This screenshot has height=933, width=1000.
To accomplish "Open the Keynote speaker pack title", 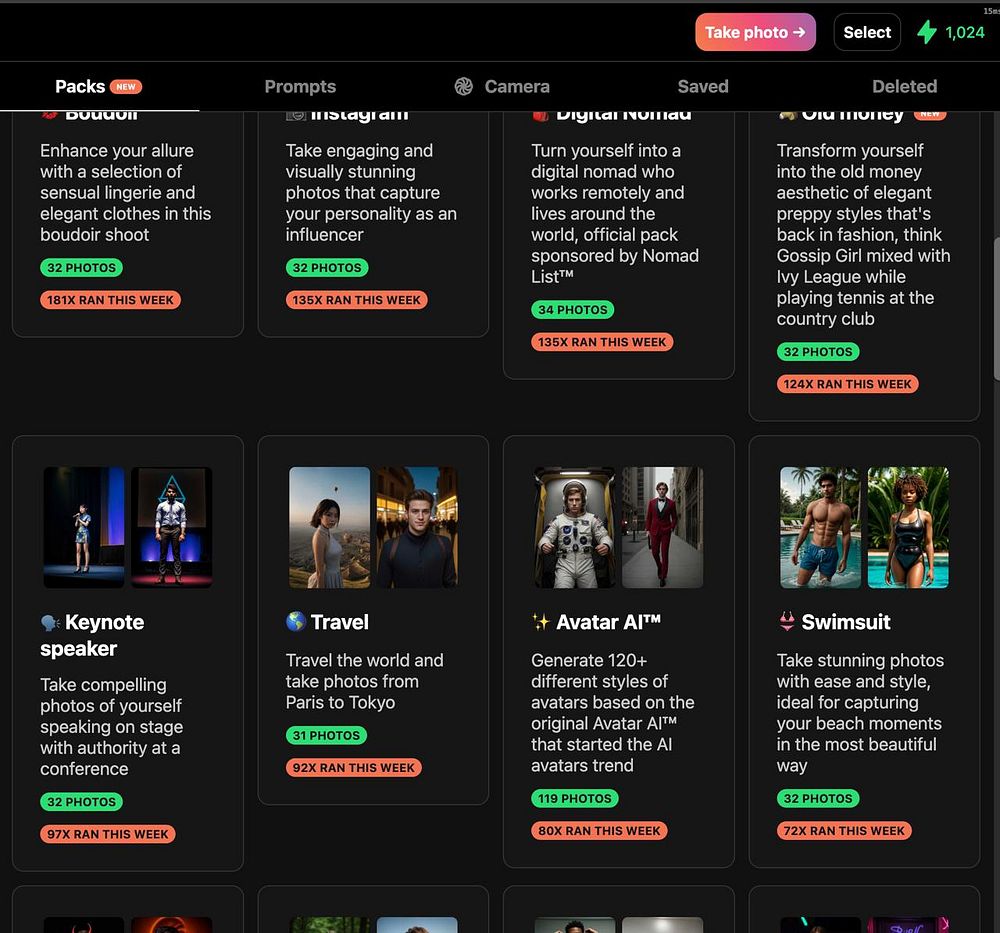I will 92,635.
